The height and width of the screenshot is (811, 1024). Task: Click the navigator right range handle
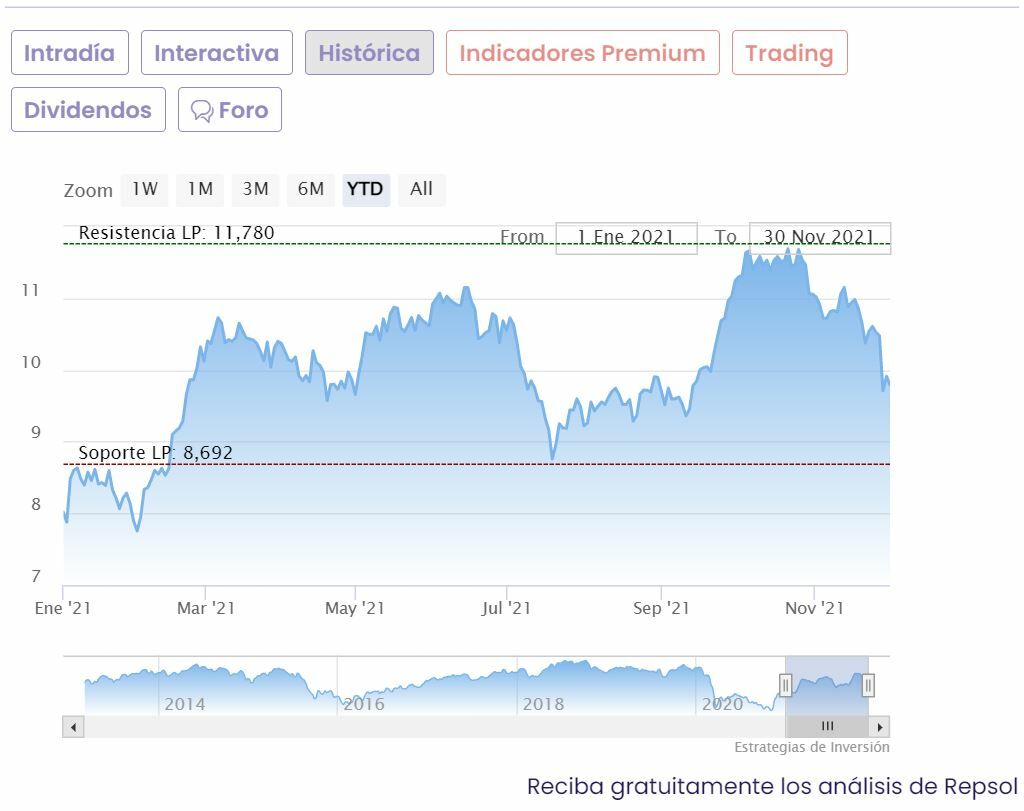tap(868, 685)
